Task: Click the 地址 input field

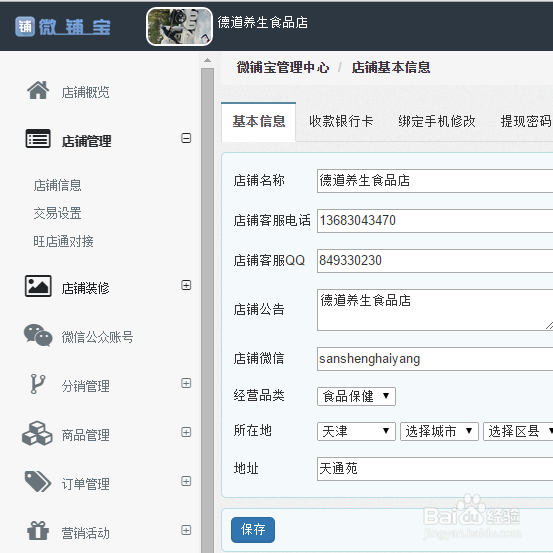Action: tap(435, 469)
